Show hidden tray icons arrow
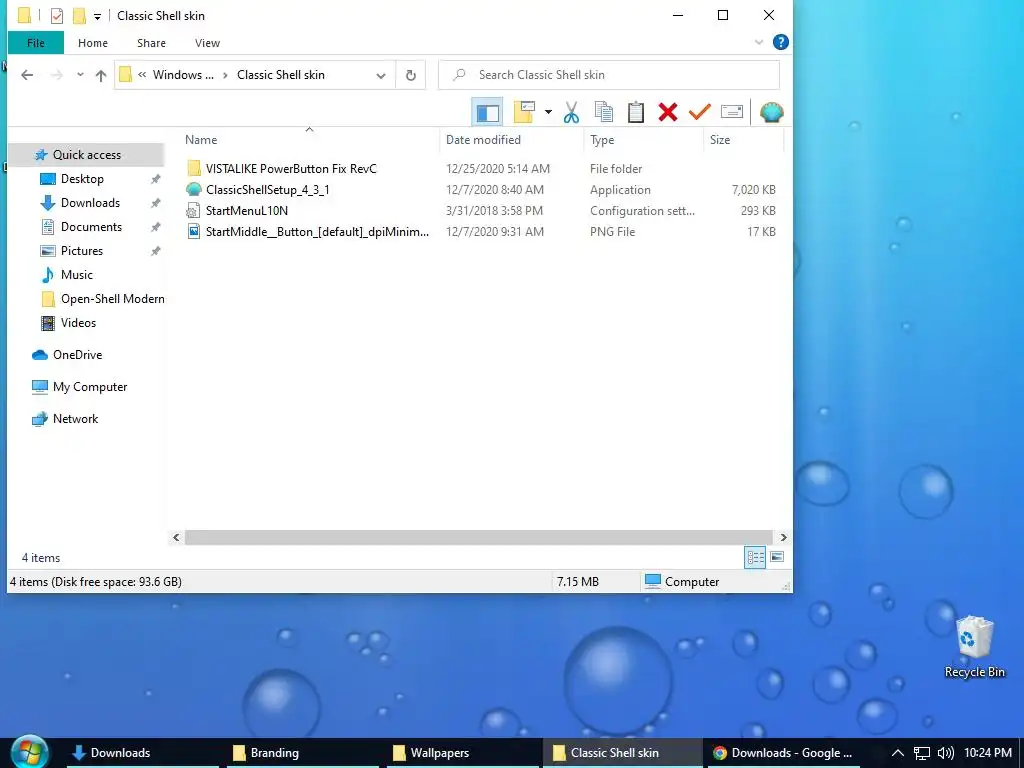 click(x=898, y=753)
